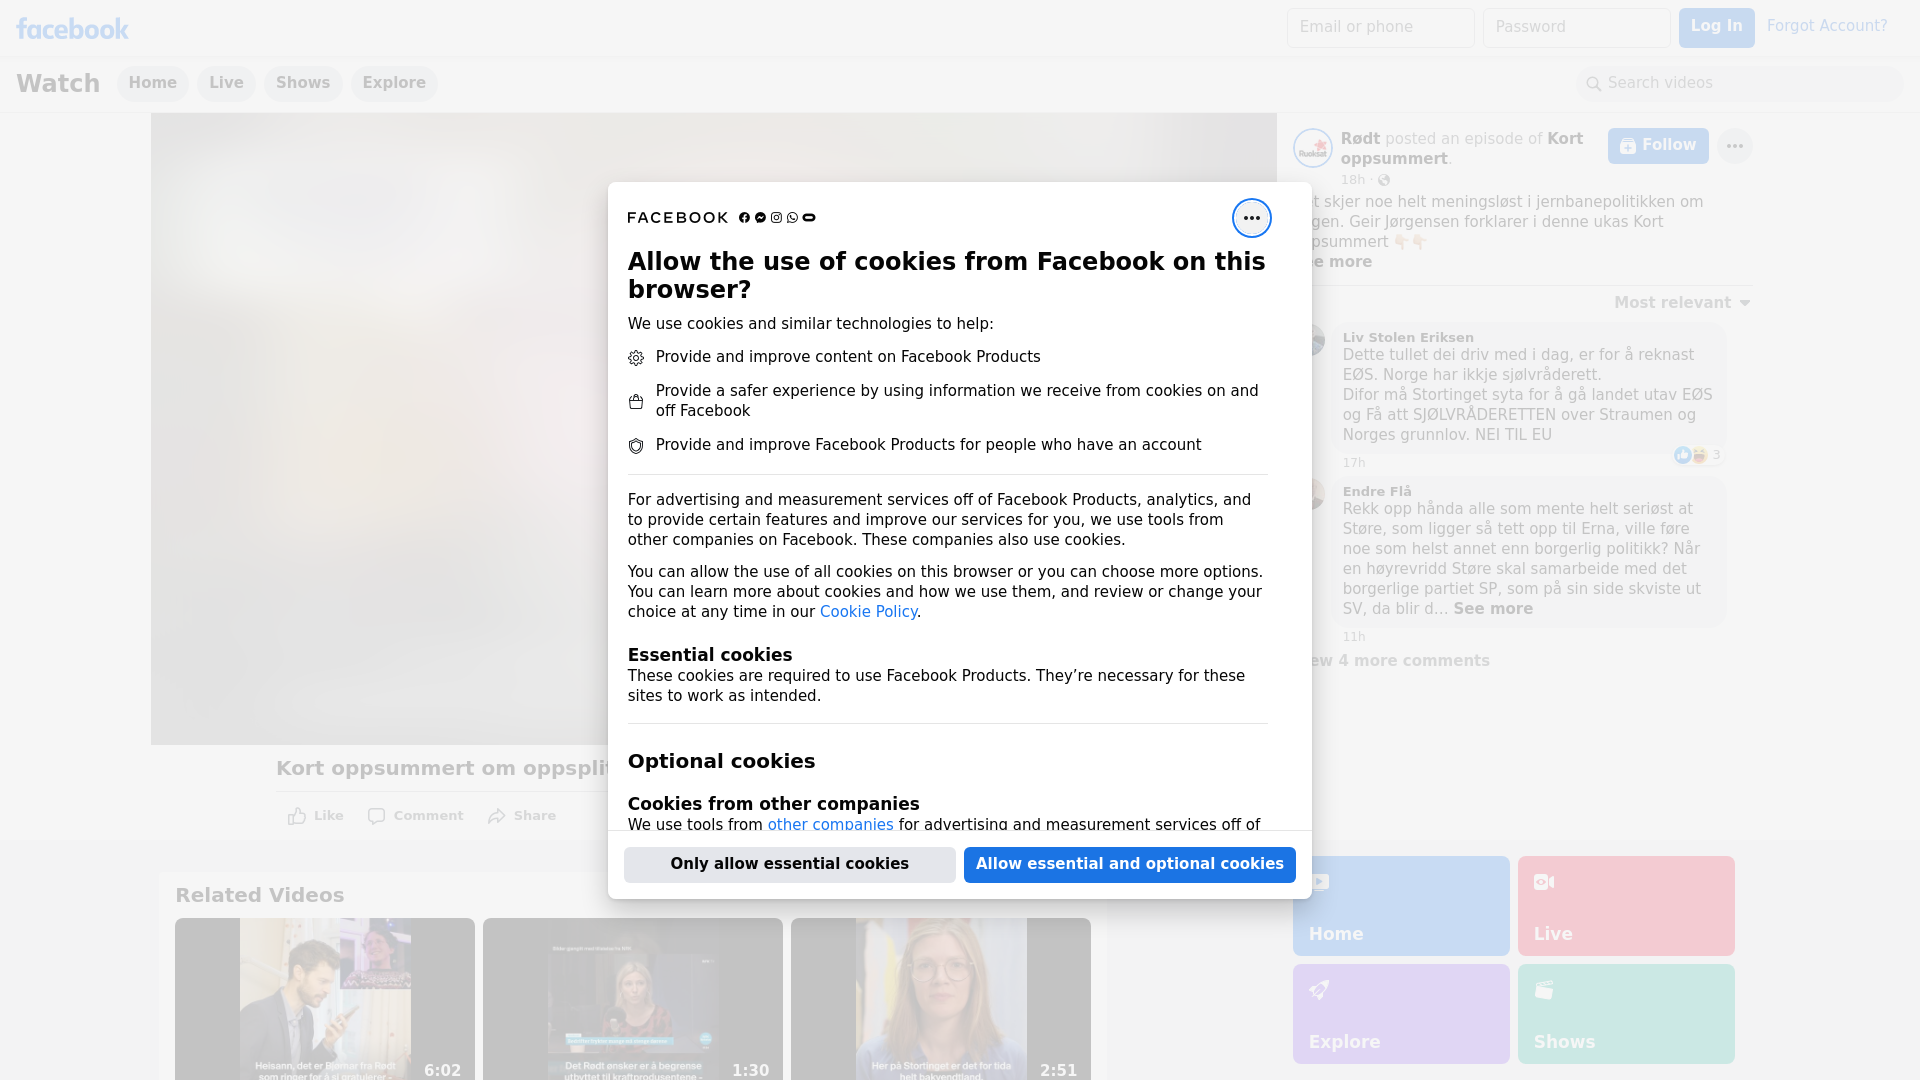
Task: Open the 6:02 related video
Action: point(325,999)
